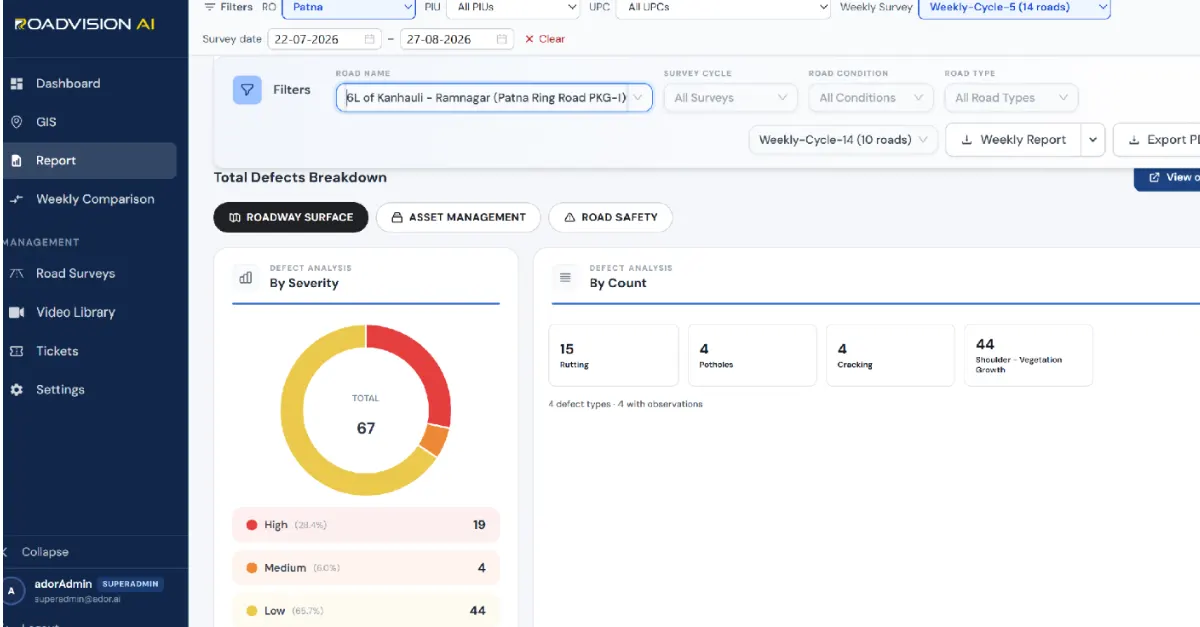This screenshot has width=1200, height=627.
Task: Select the Shoulder - Vegetation Growth card
Action: (x=1028, y=355)
